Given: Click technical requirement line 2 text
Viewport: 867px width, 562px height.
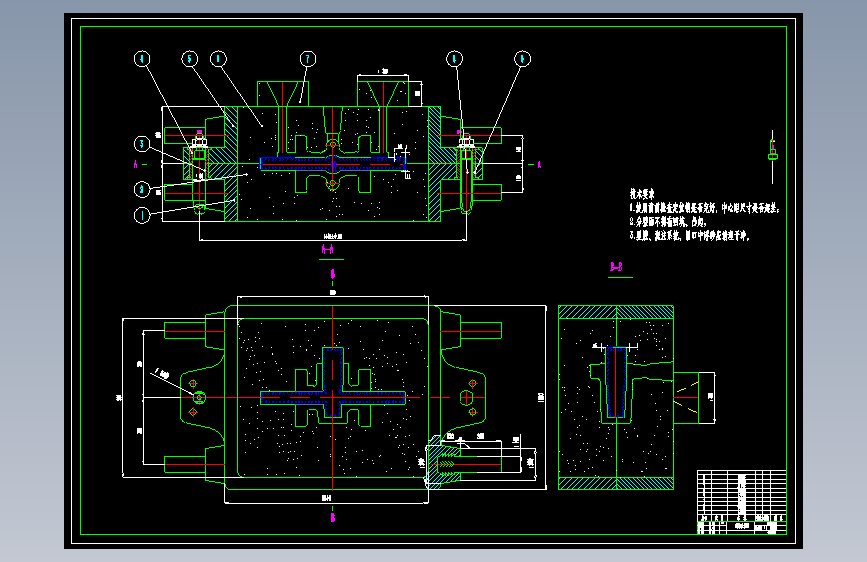Looking at the screenshot, I should pyautogui.click(x=668, y=222).
